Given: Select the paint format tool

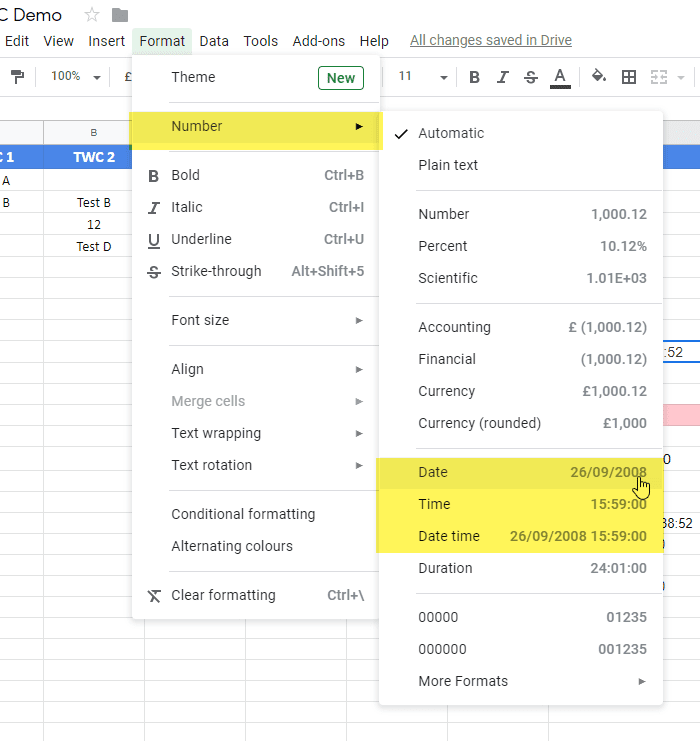Looking at the screenshot, I should 17,77.
